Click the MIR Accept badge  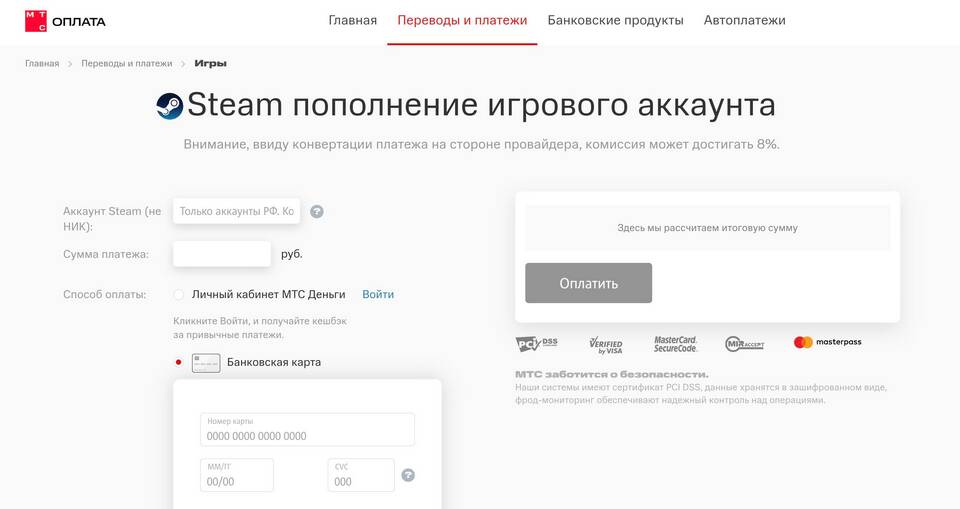point(744,344)
